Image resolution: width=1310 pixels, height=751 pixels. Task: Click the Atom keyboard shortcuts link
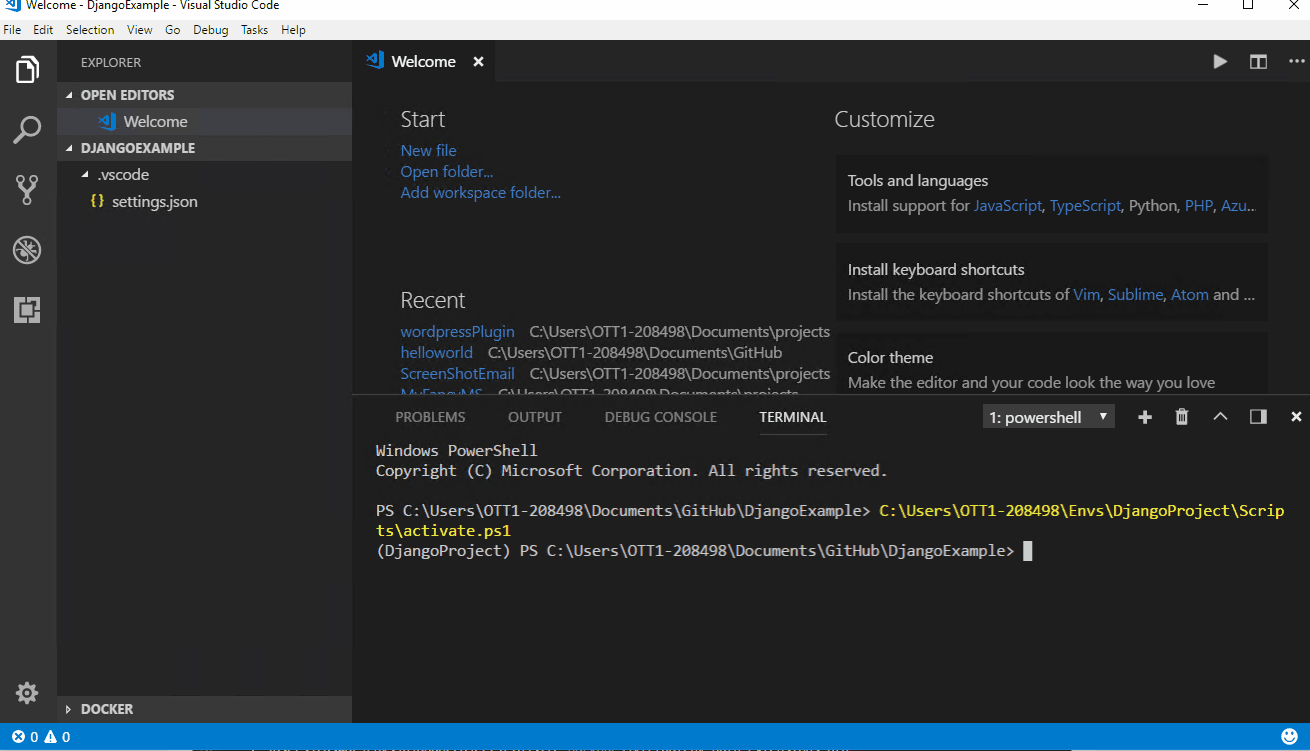point(1190,295)
